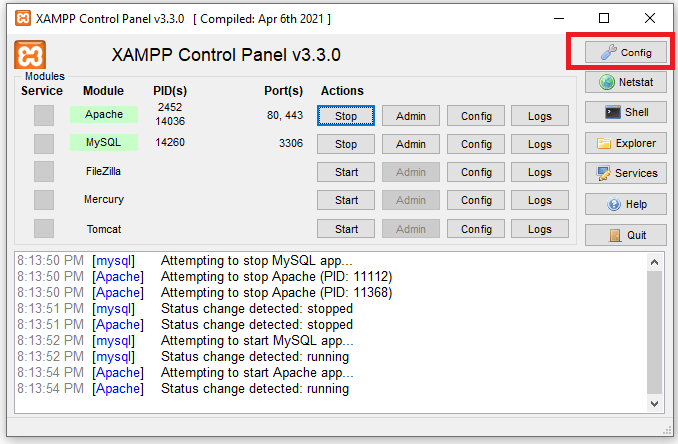The width and height of the screenshot is (678, 444).
Task: Click the Mercury module name
Action: pos(104,199)
